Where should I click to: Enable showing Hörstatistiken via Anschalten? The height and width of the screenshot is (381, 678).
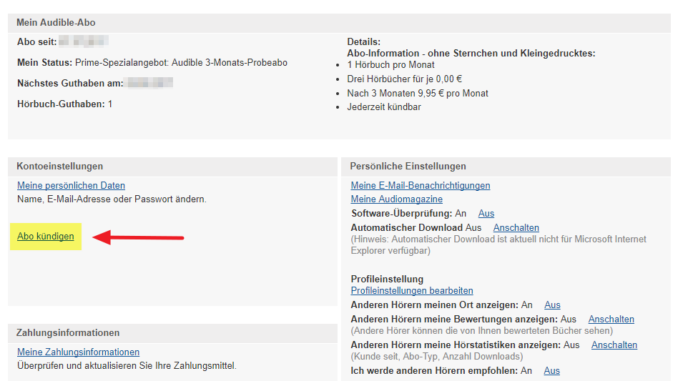pos(614,345)
